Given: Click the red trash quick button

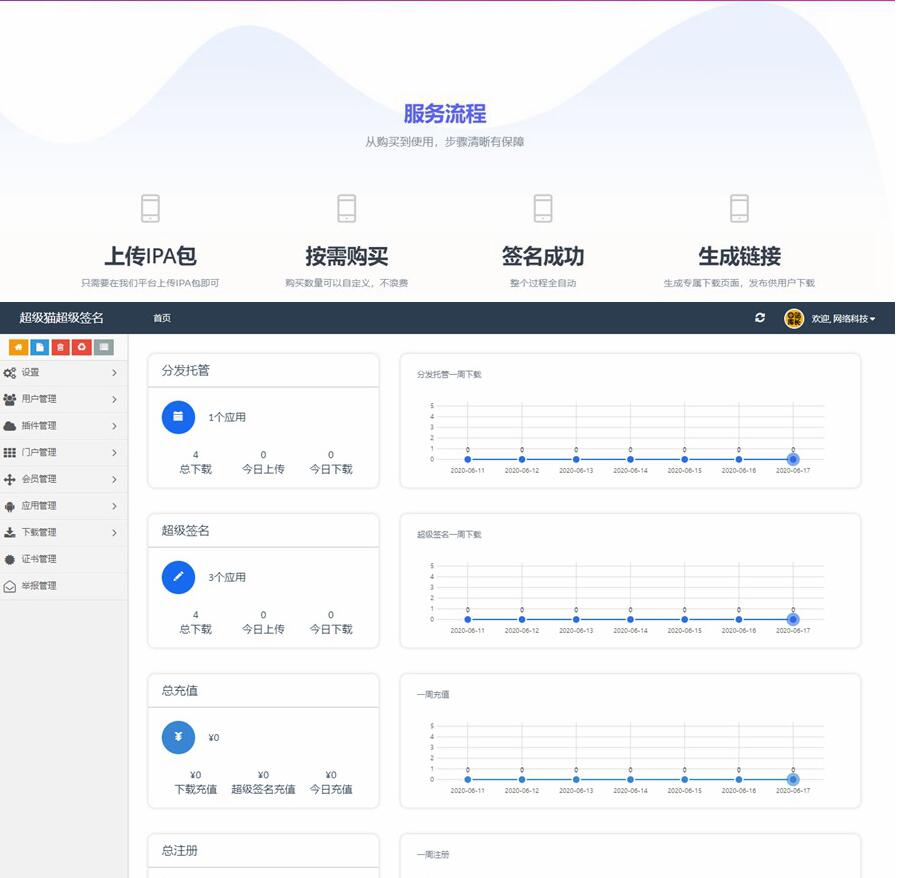Looking at the screenshot, I should click(60, 347).
